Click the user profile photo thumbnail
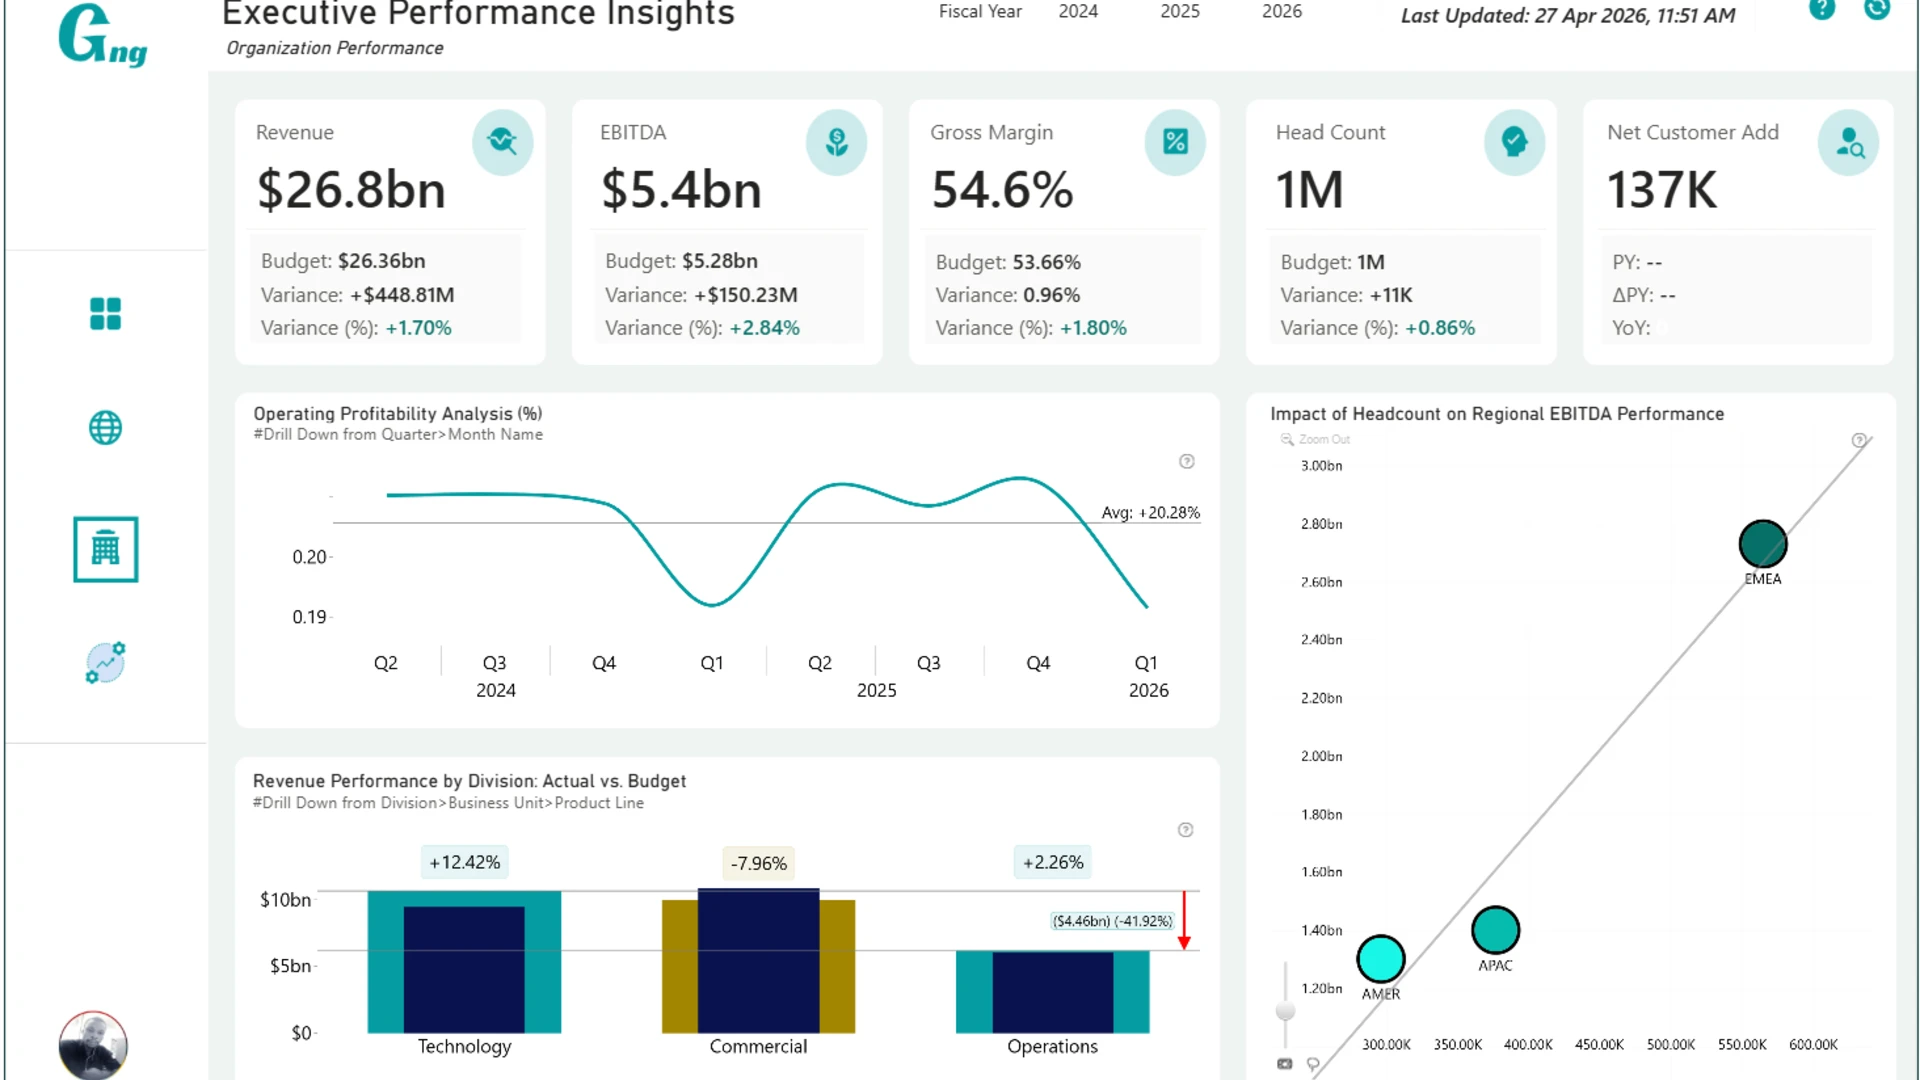The image size is (1920, 1080). point(93,1045)
